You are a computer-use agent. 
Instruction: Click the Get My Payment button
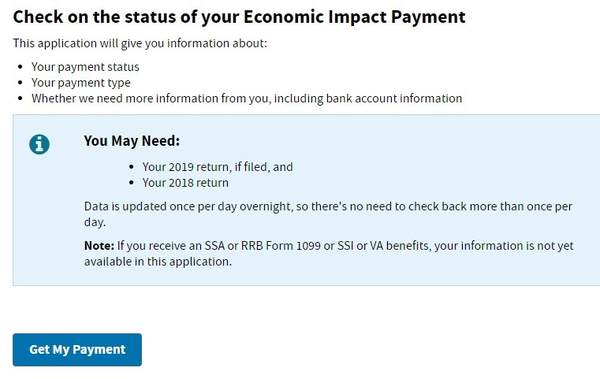point(77,350)
